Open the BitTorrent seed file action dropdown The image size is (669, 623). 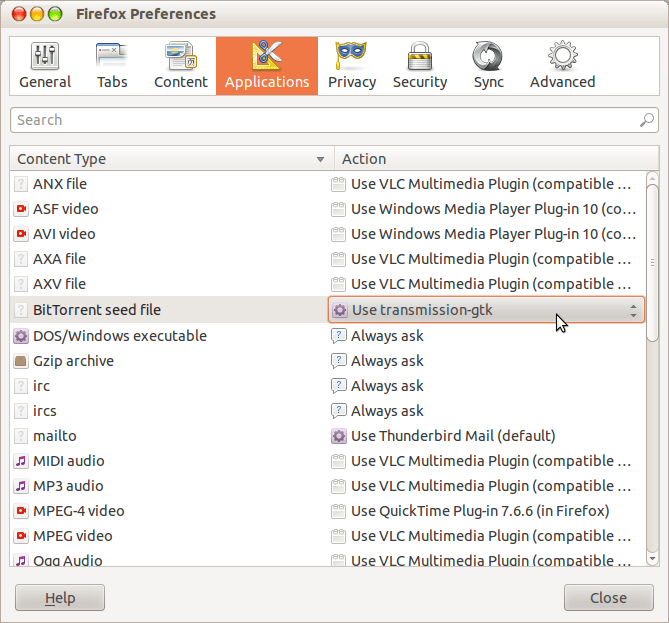[x=486, y=310]
